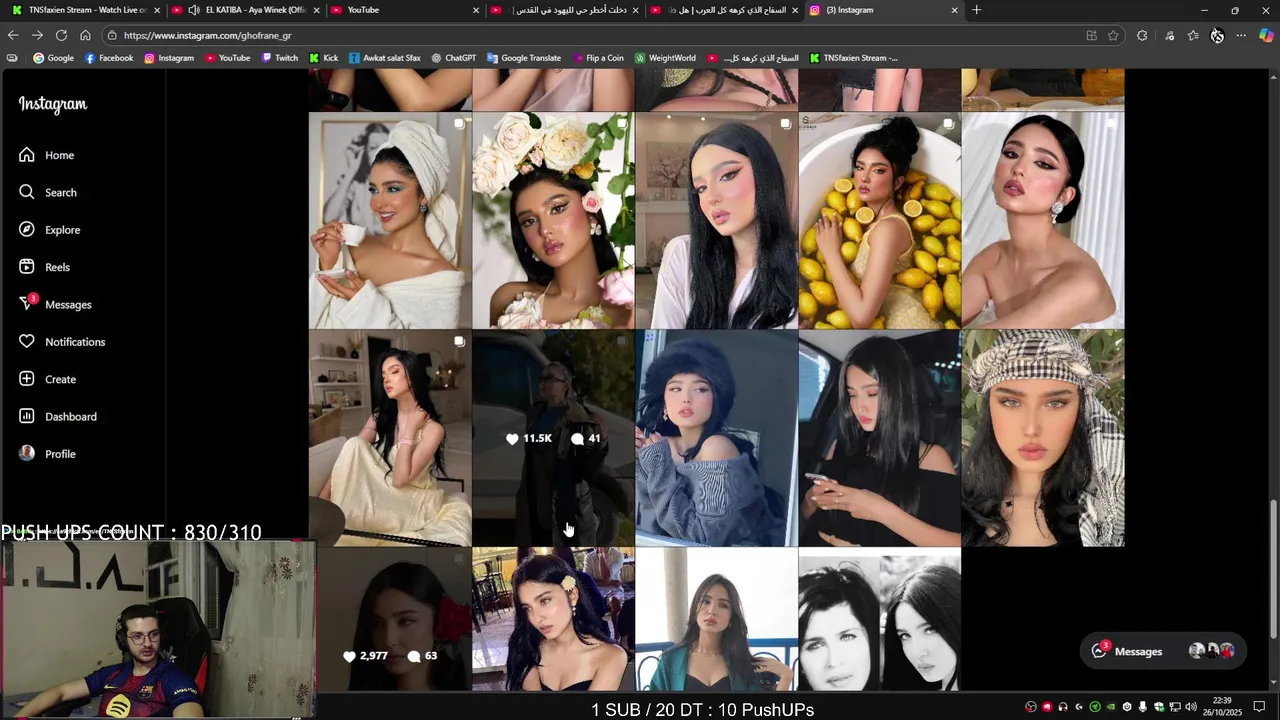Reload the page with refresh icon
The height and width of the screenshot is (720, 1280).
click(61, 35)
